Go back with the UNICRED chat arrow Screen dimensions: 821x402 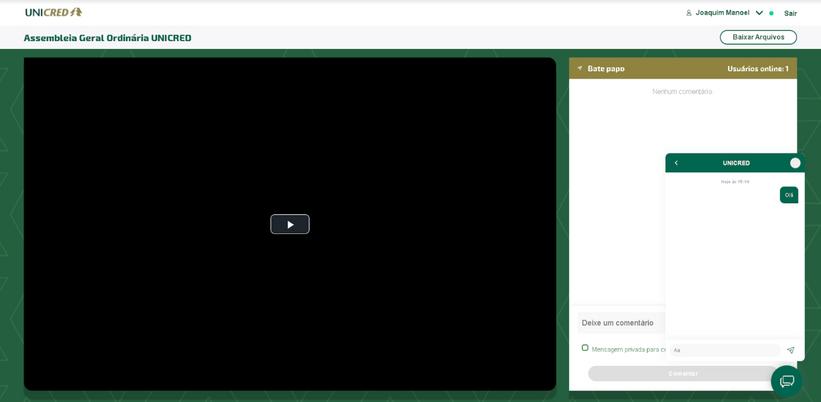676,163
